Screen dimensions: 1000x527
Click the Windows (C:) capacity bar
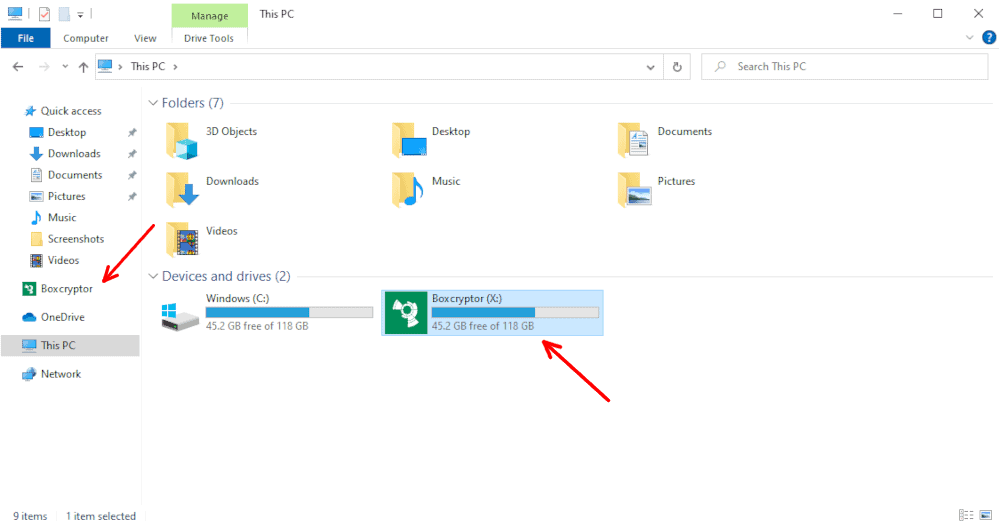tap(290, 312)
